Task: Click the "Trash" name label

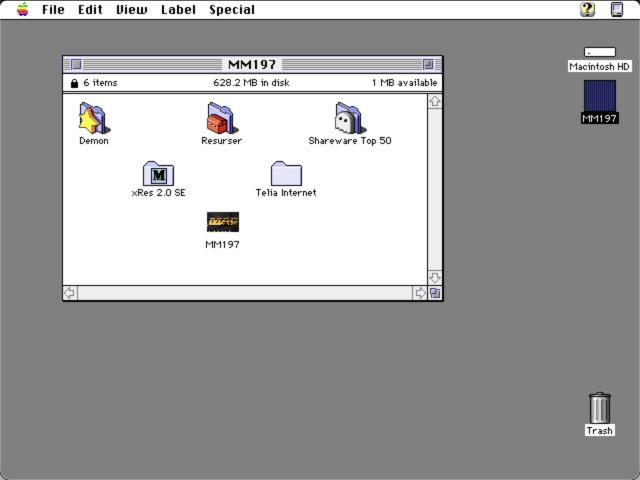Action: pos(600,431)
